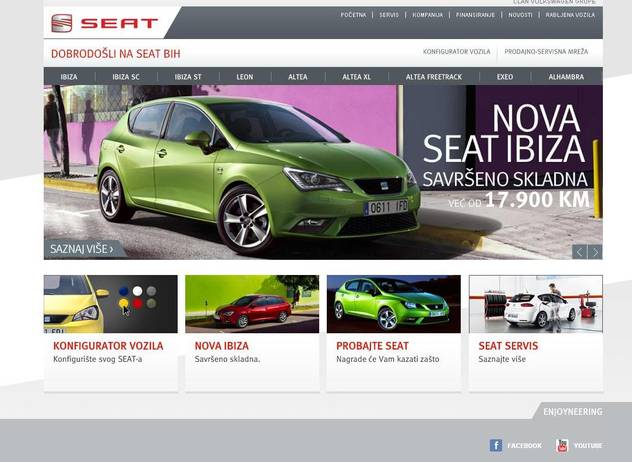
Task: Open the Facebook icon in footer
Action: click(x=496, y=445)
